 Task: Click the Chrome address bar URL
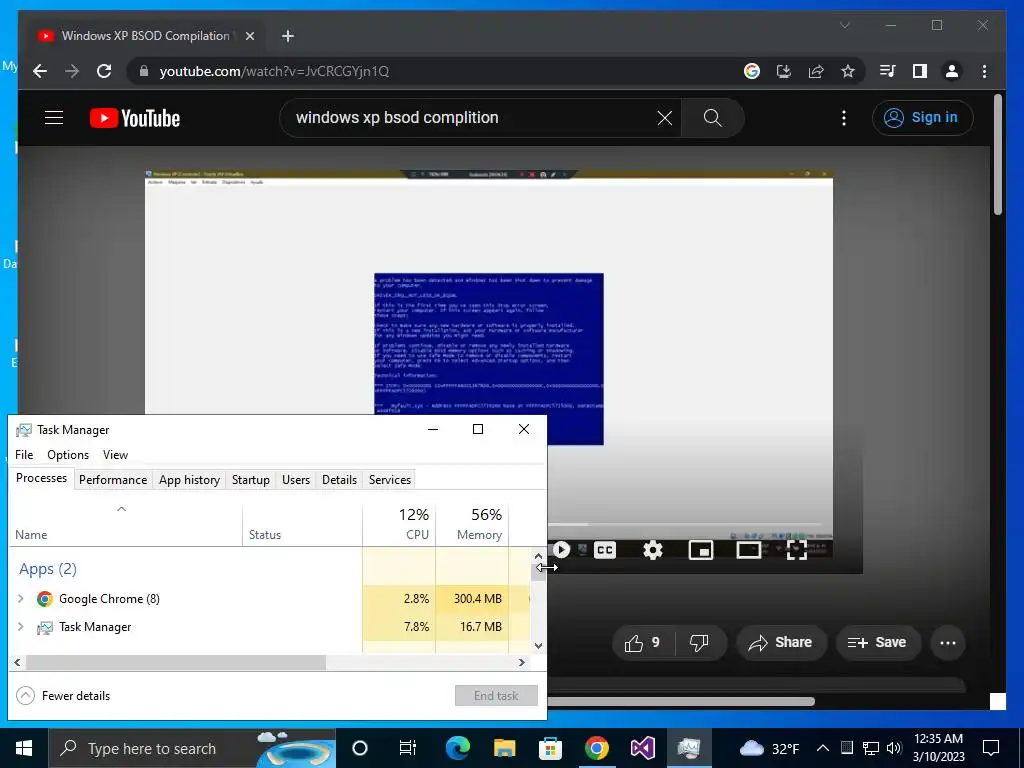tap(274, 71)
